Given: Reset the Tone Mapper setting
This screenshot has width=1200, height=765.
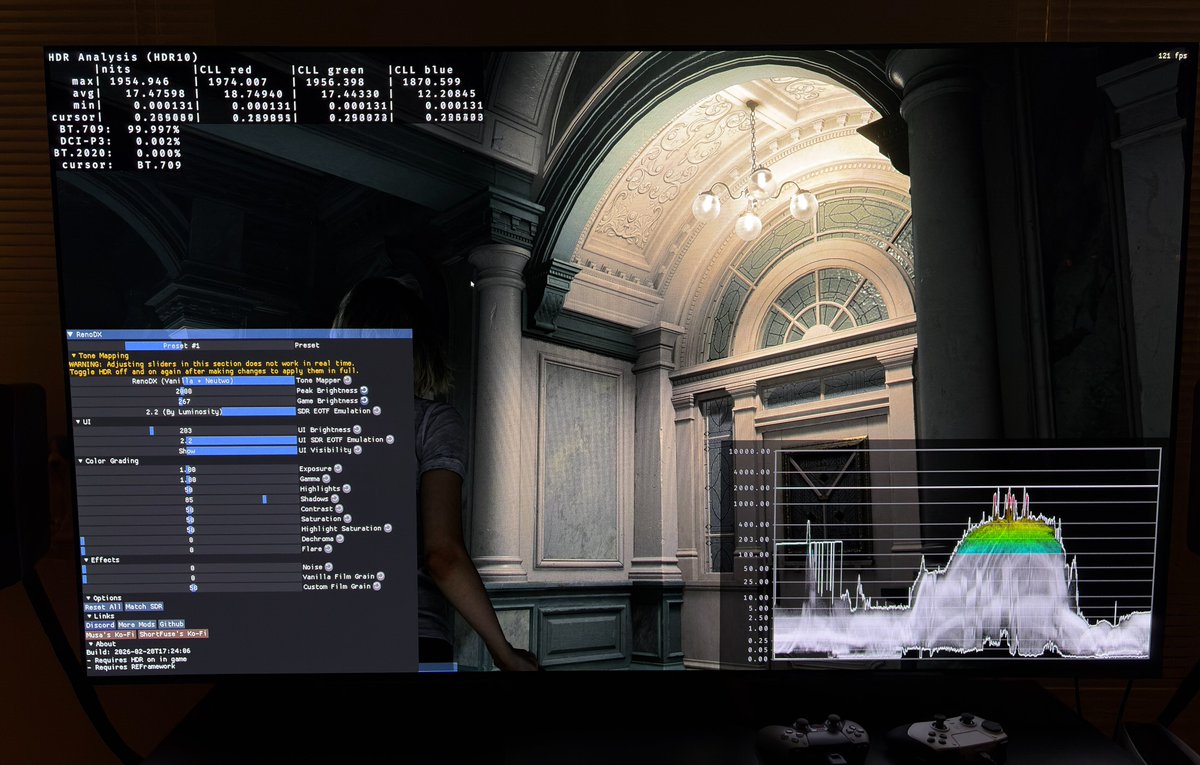Looking at the screenshot, I should pyautogui.click(x=347, y=381).
